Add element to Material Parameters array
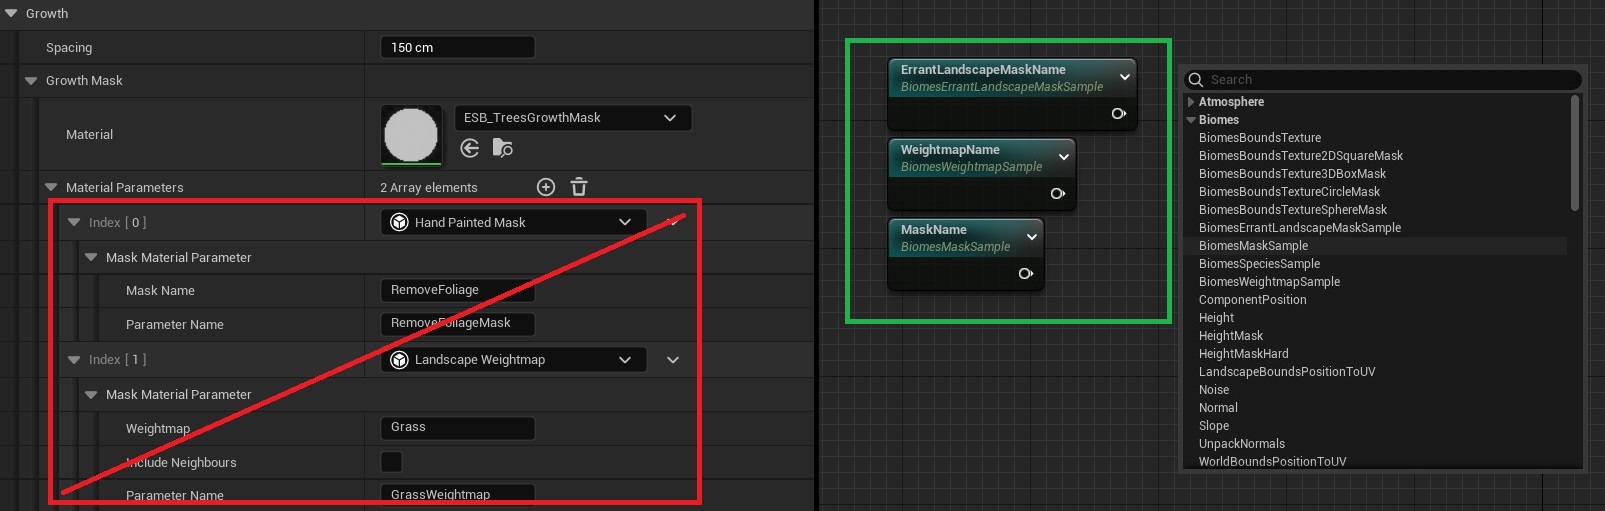Screen dimensions: 1605x511 [x=546, y=187]
